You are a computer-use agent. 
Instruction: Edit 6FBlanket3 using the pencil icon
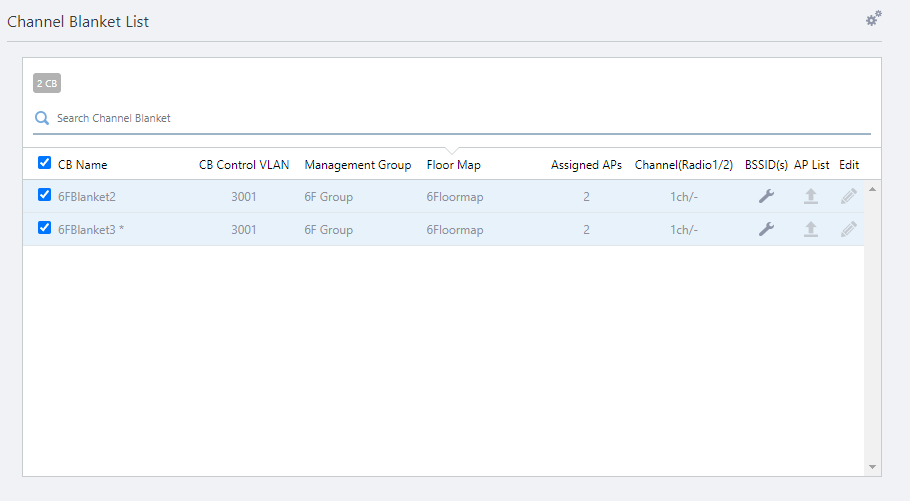click(849, 230)
